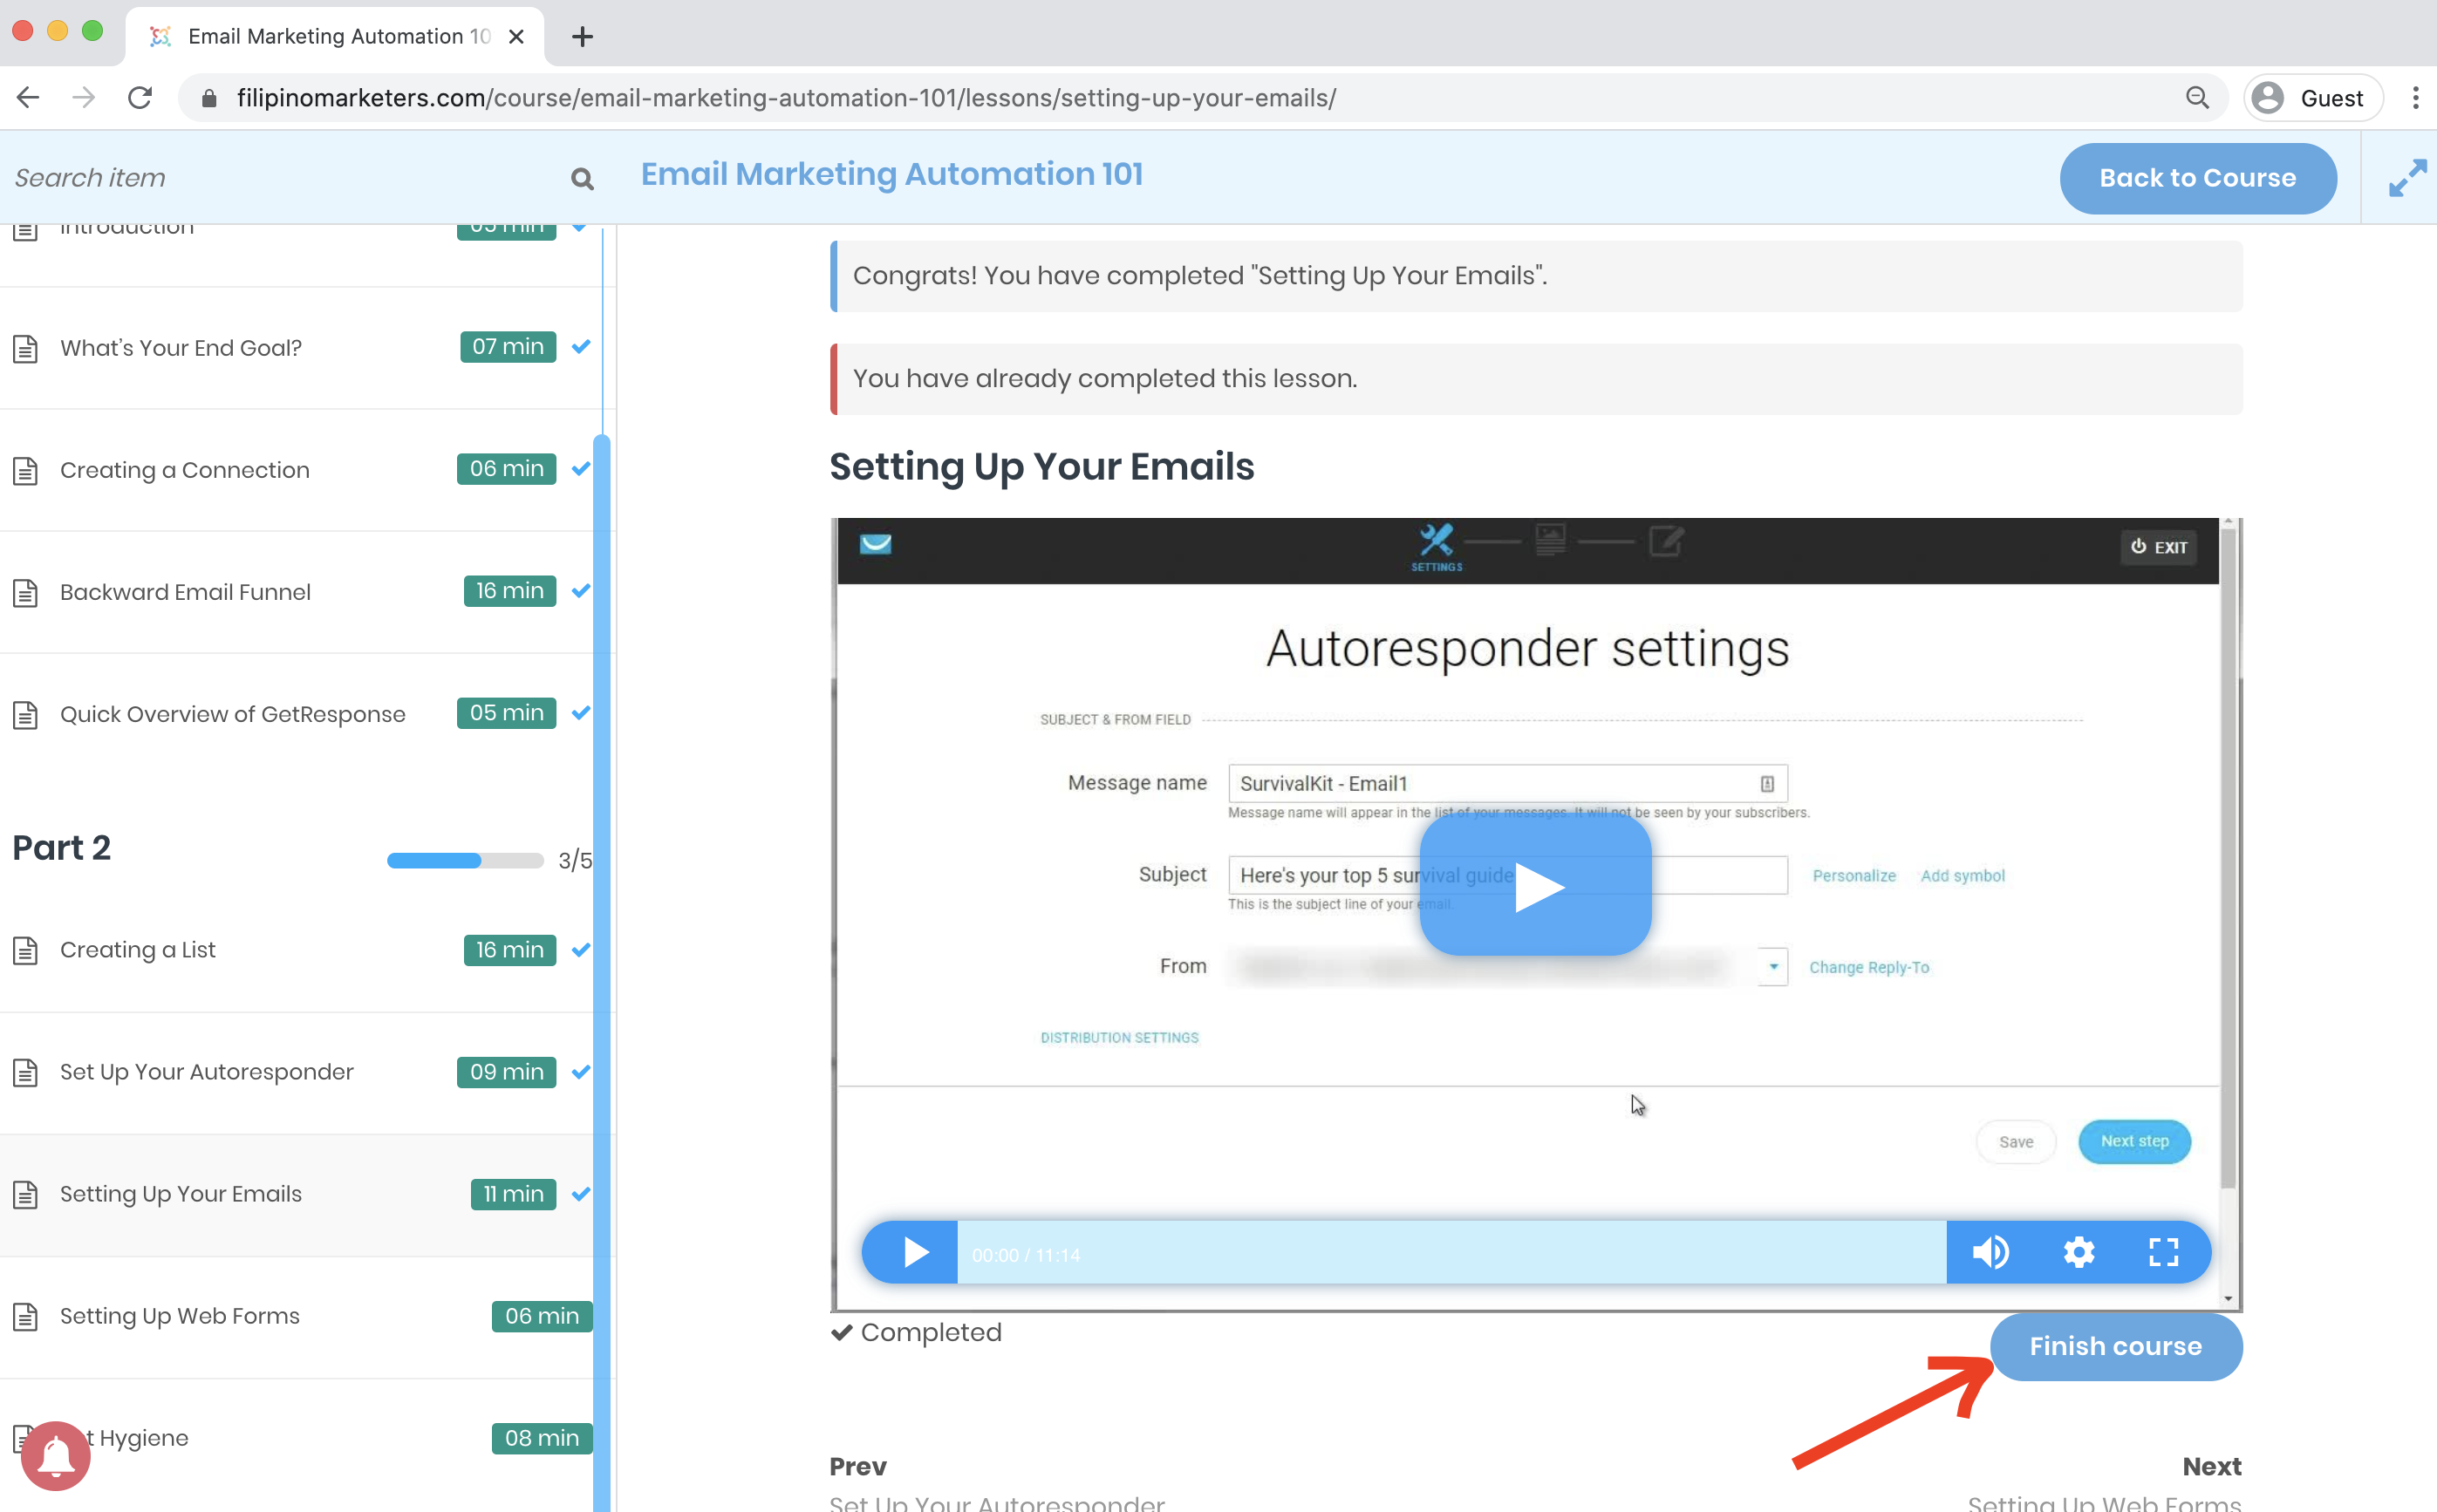Click the Personalize link in video
The image size is (2437, 1512).
pyautogui.click(x=1854, y=875)
